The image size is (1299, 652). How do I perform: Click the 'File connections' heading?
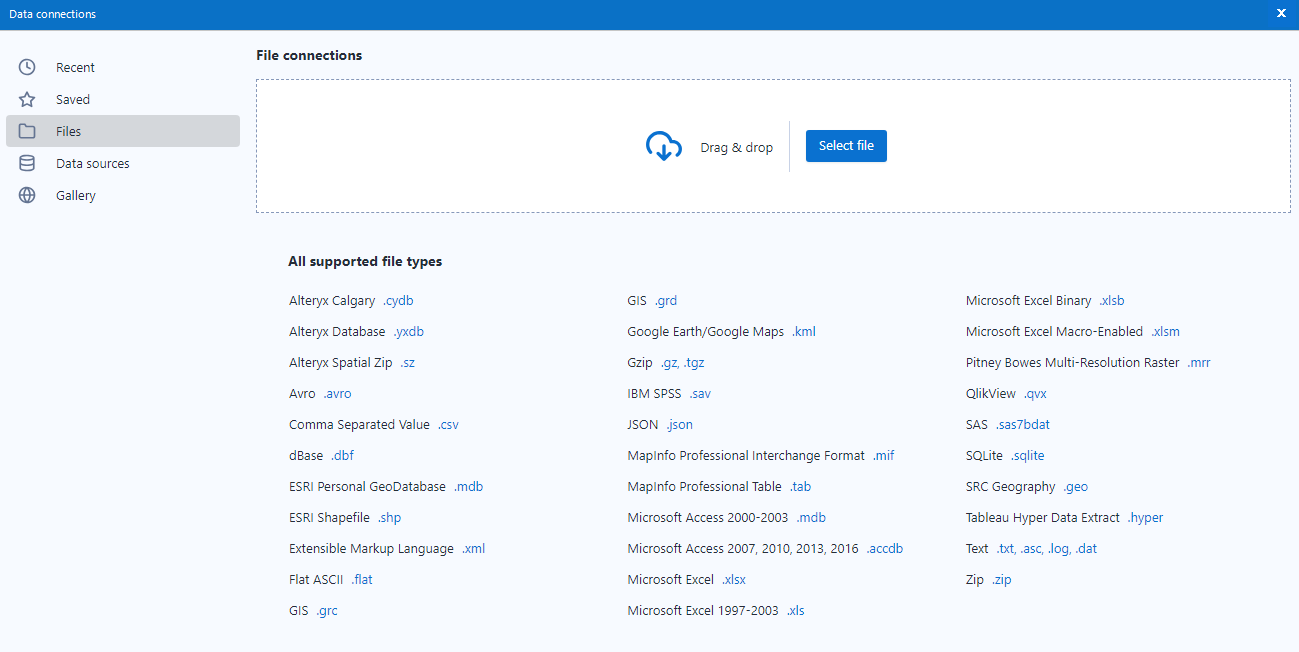click(309, 55)
